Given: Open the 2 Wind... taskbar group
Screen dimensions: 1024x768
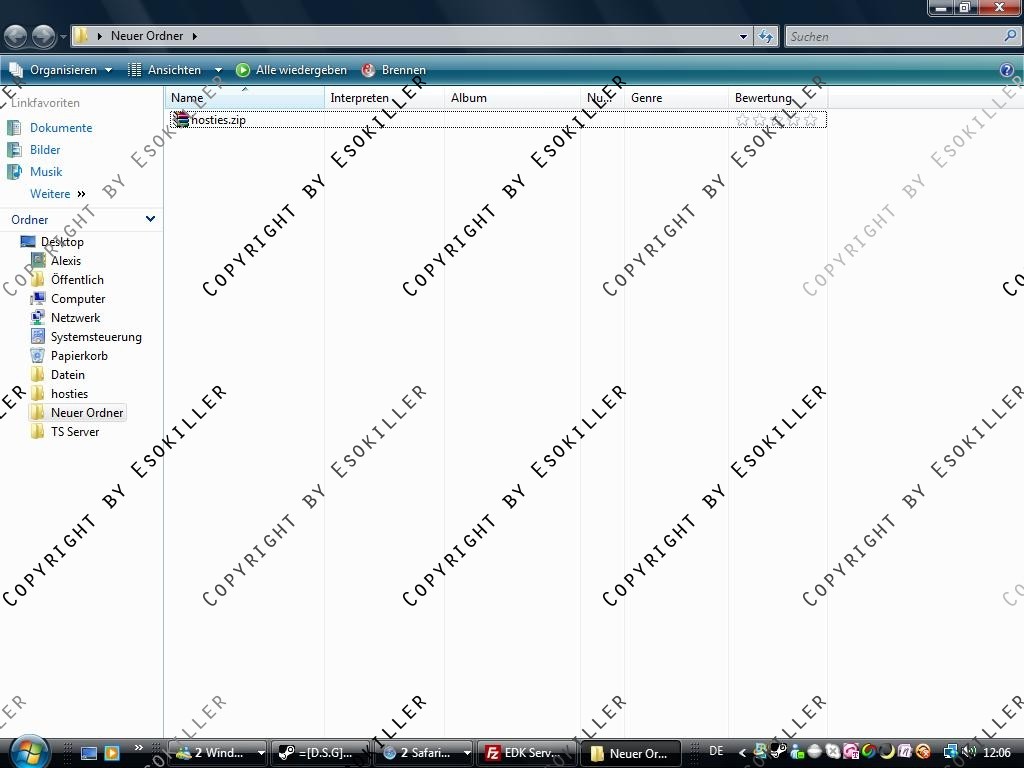Looking at the screenshot, I should click(217, 753).
